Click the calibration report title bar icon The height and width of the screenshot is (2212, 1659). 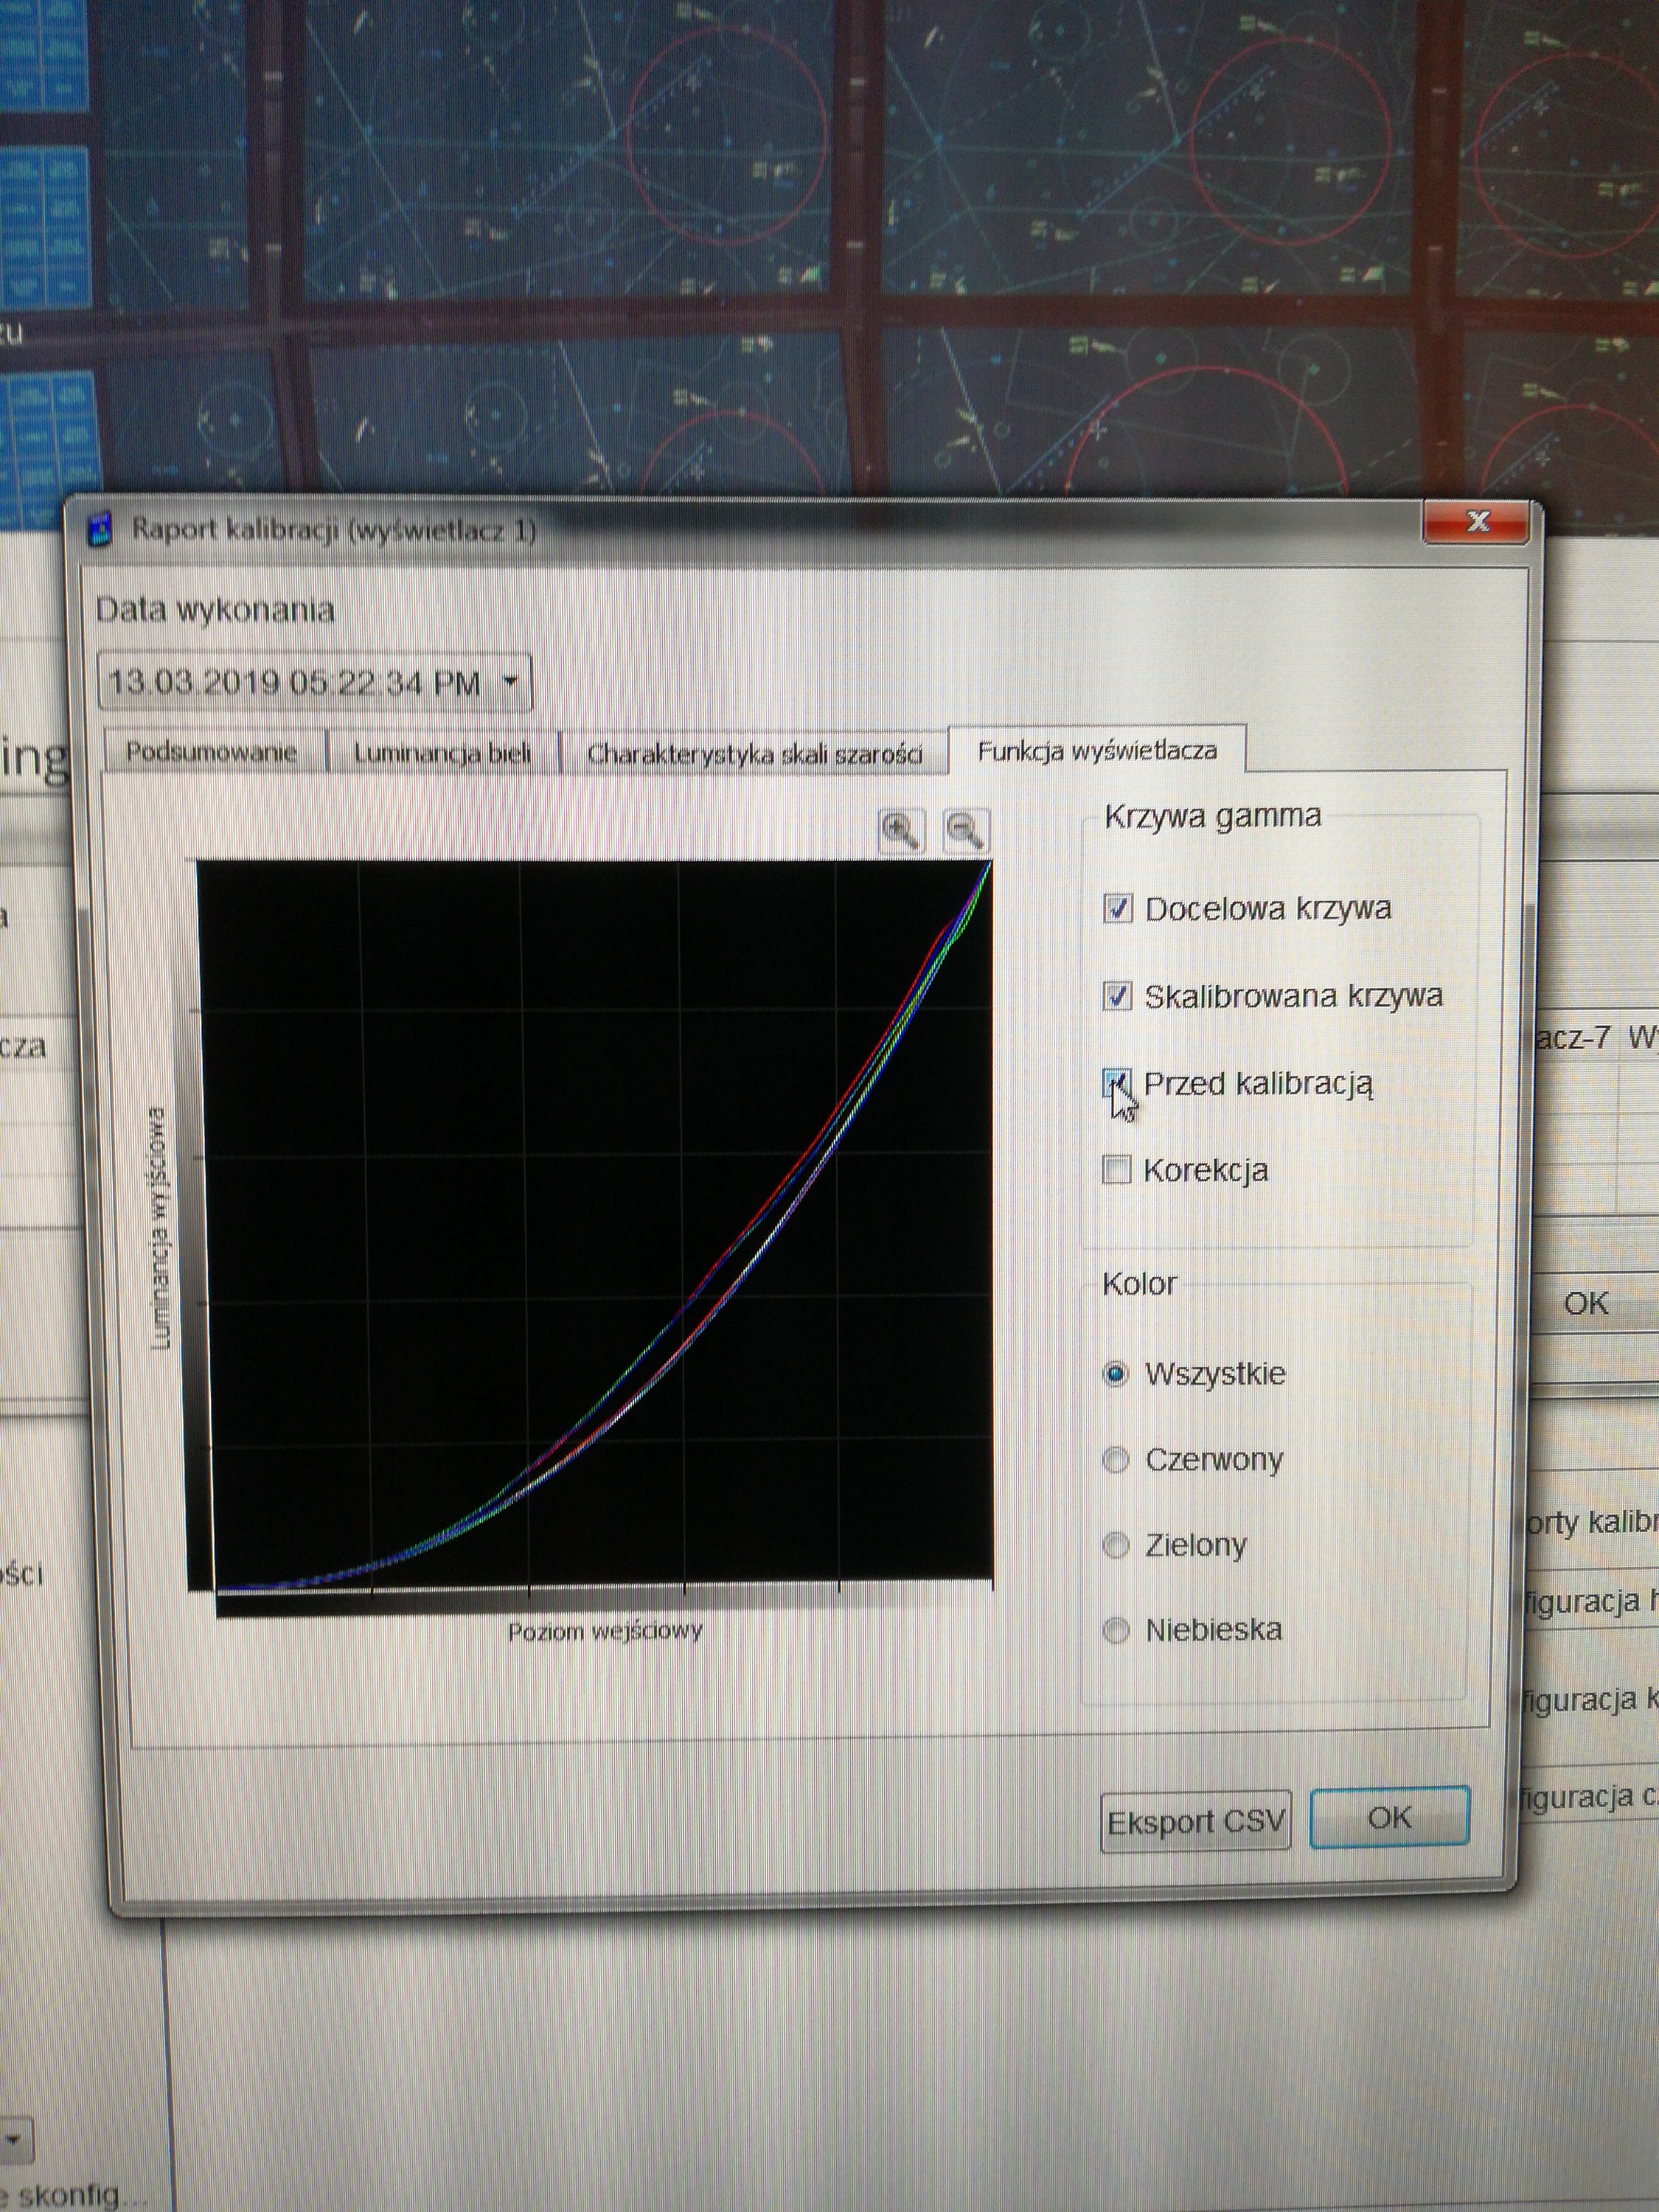point(100,529)
